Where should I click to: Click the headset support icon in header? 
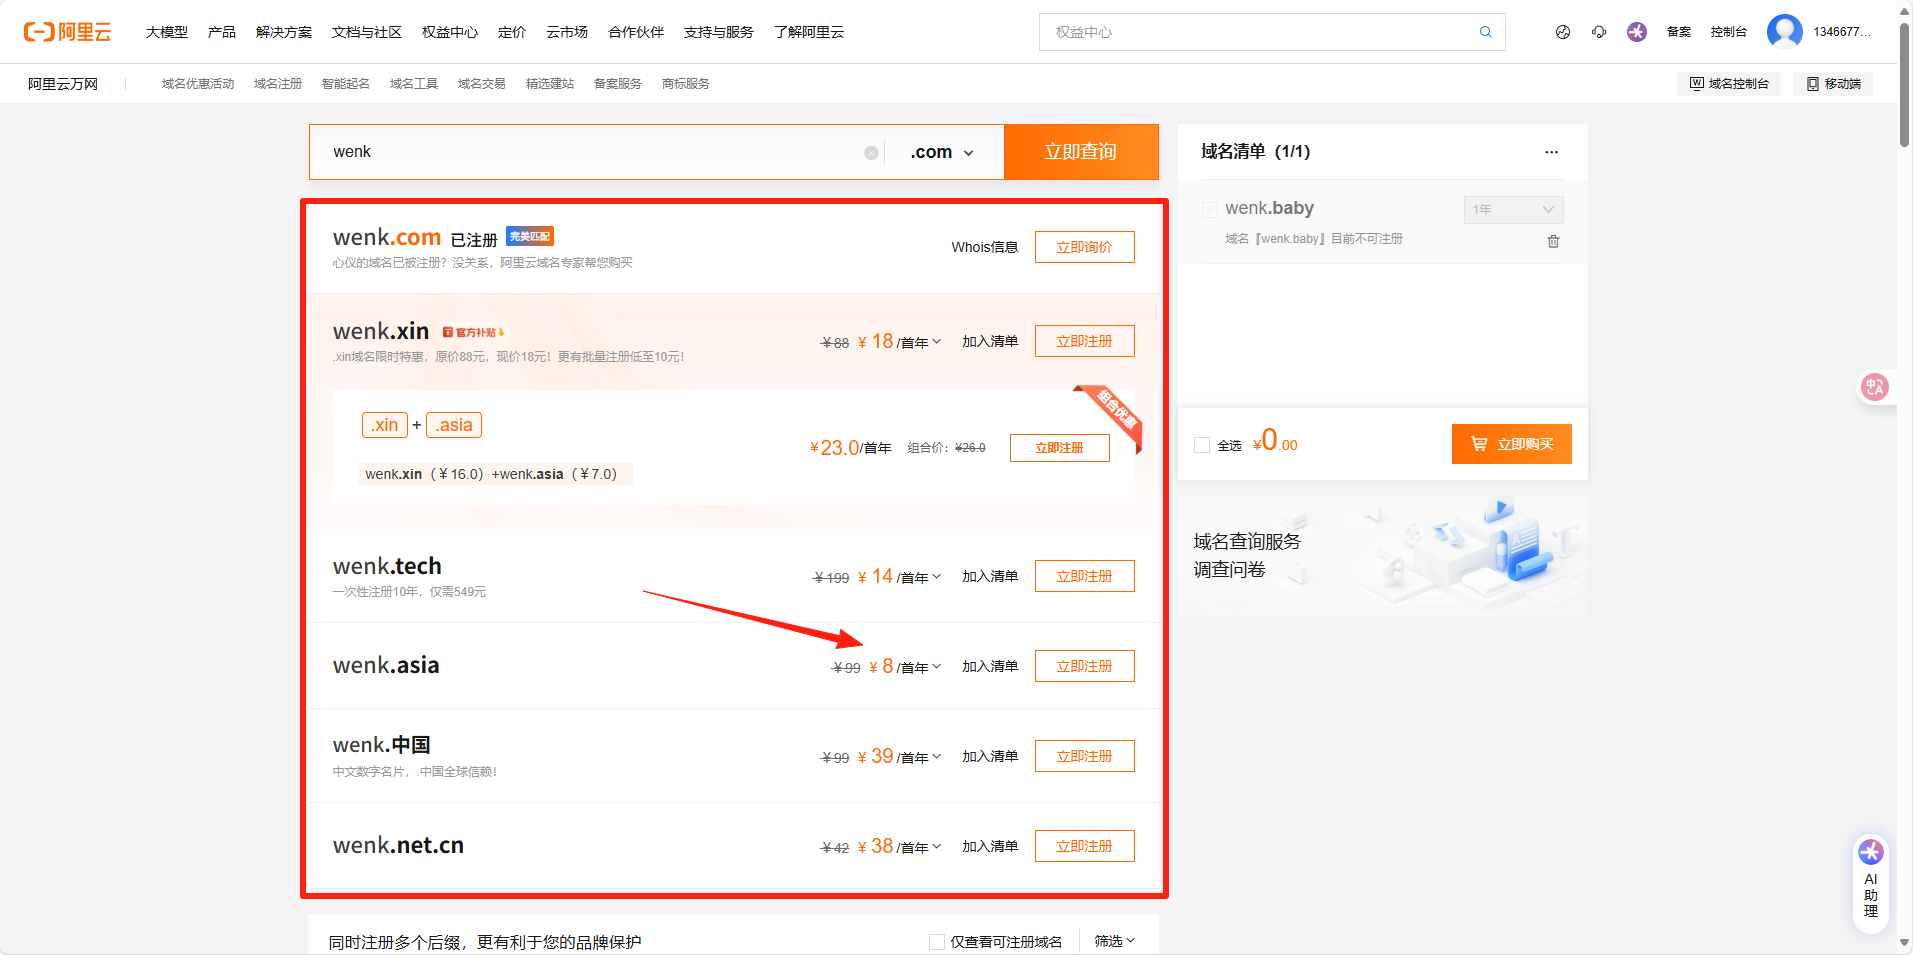tap(1600, 32)
